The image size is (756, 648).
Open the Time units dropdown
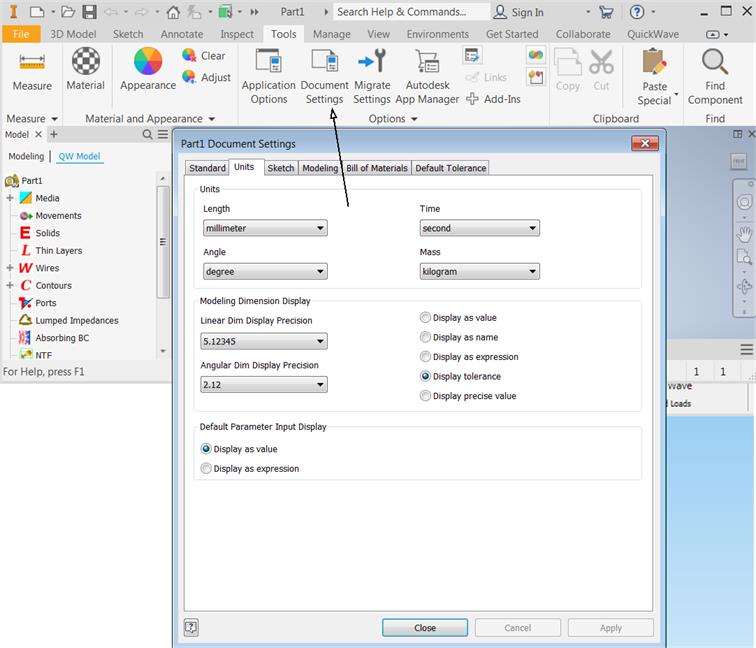479,228
